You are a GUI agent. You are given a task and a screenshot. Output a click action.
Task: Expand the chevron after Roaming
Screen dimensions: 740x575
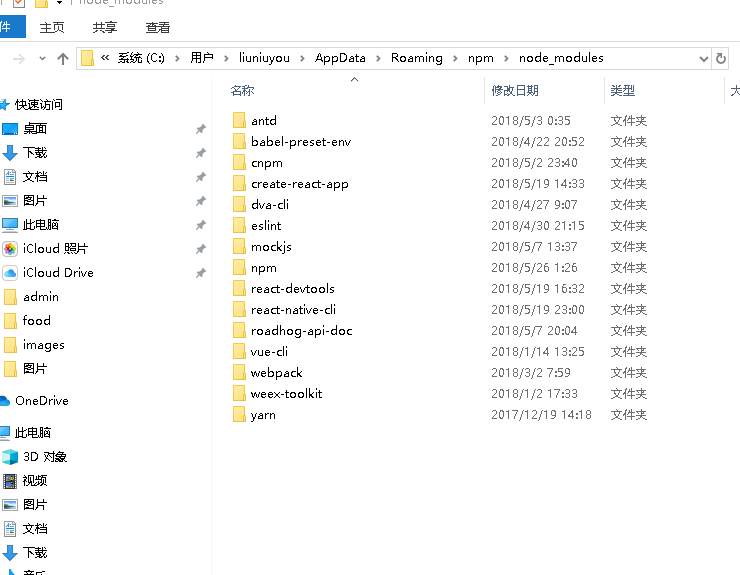click(x=455, y=58)
